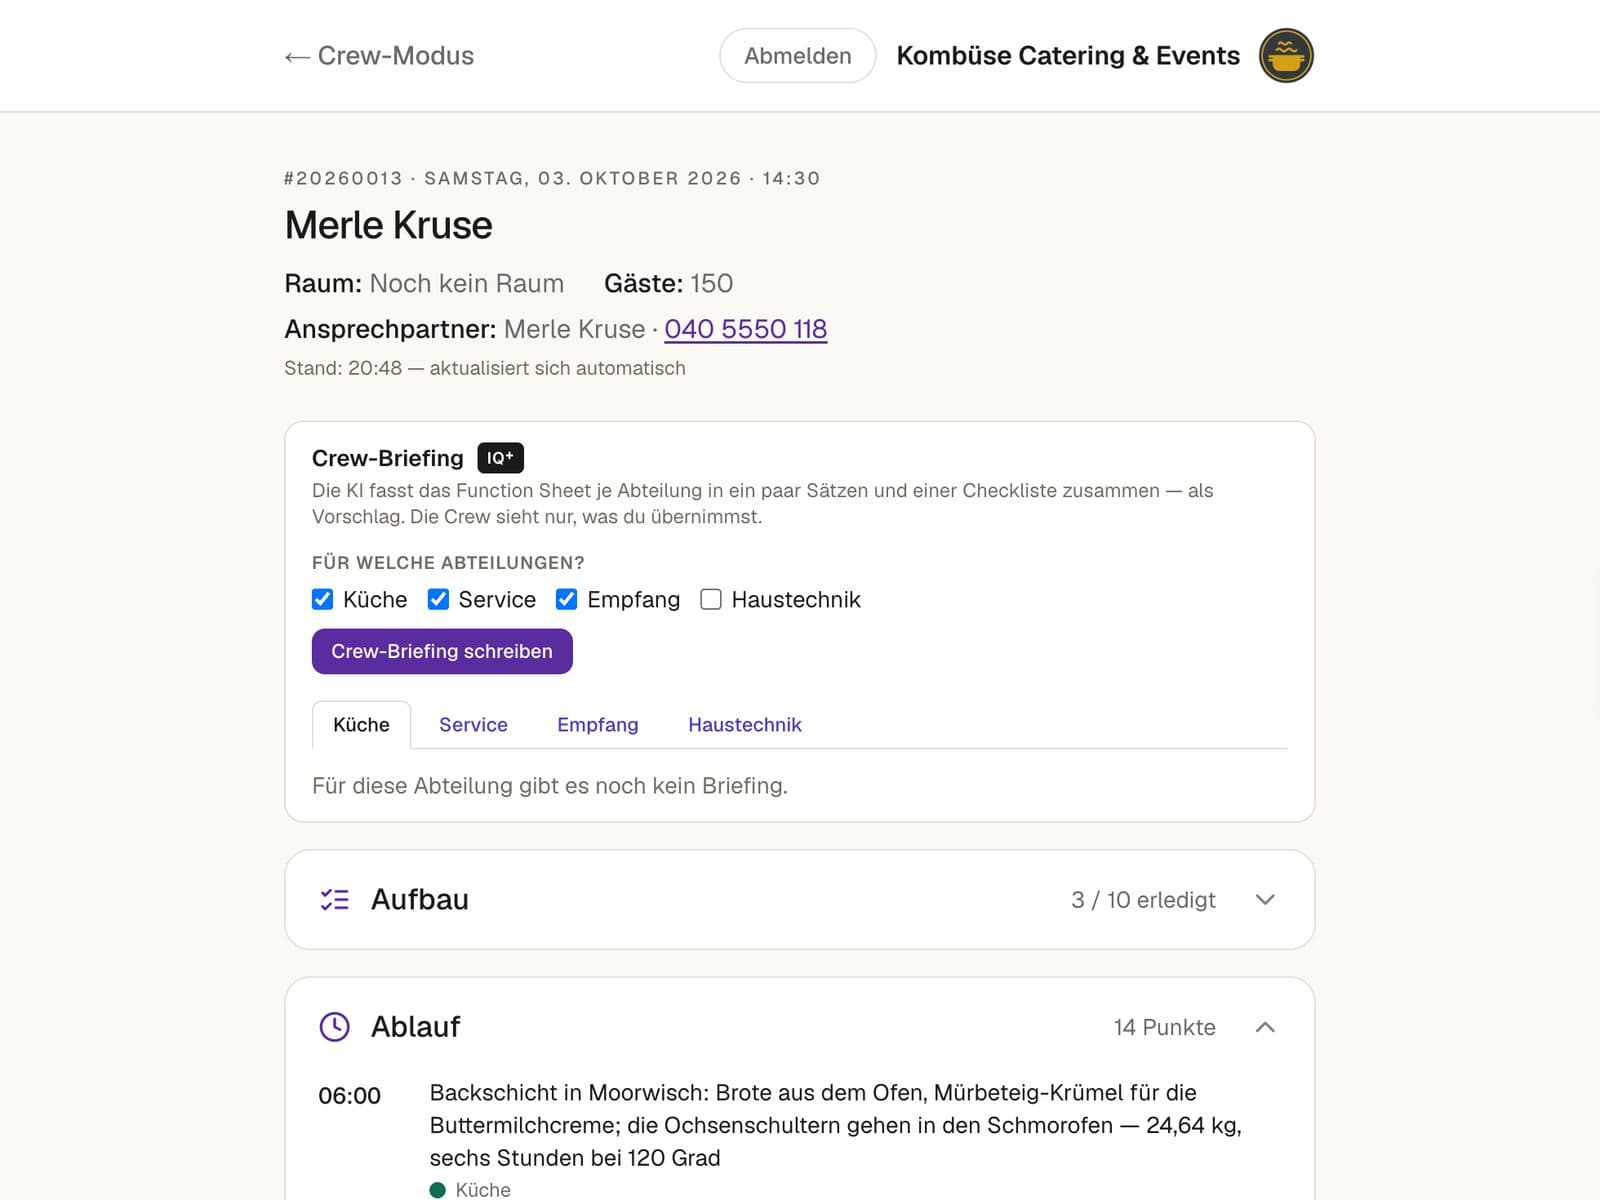Click the Gäste 150 value
The image size is (1600, 1200).
711,284
